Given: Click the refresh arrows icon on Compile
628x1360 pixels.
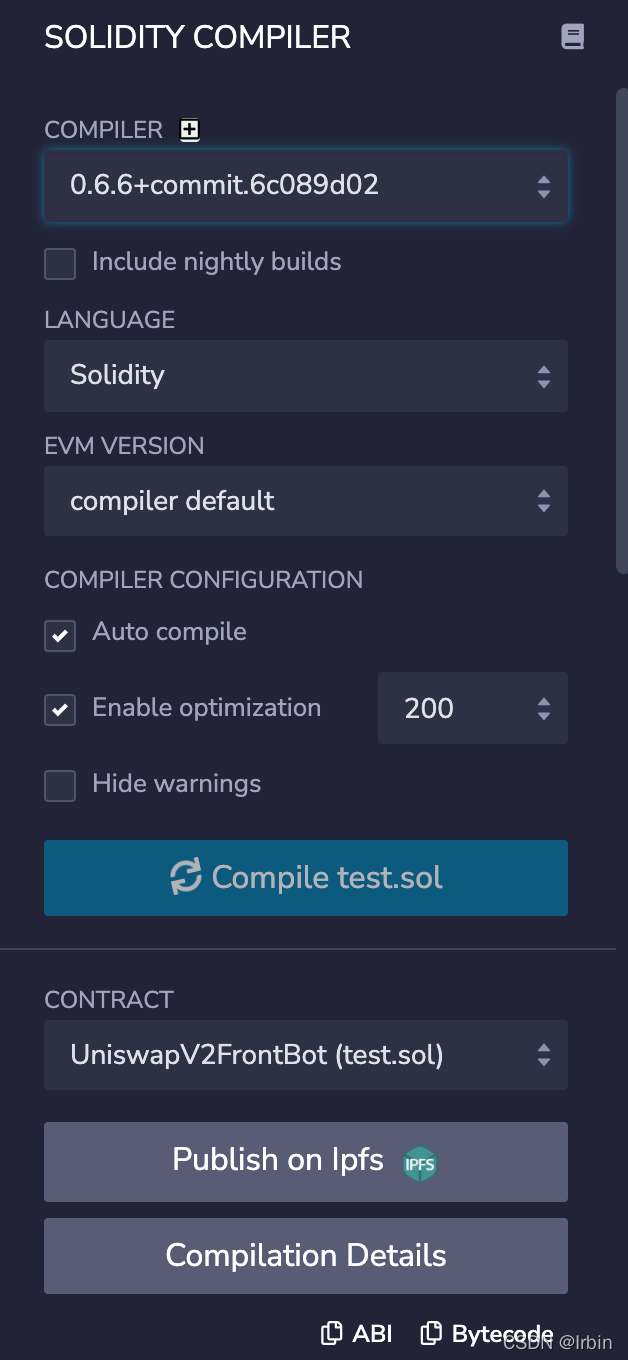Looking at the screenshot, I should [x=186, y=877].
